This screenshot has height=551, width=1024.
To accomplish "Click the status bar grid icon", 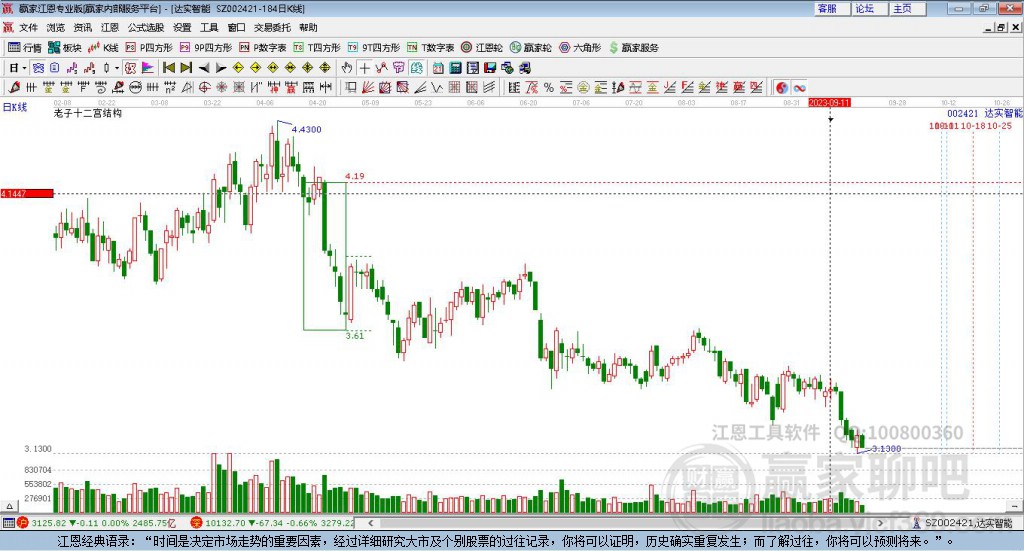I will coord(8,523).
